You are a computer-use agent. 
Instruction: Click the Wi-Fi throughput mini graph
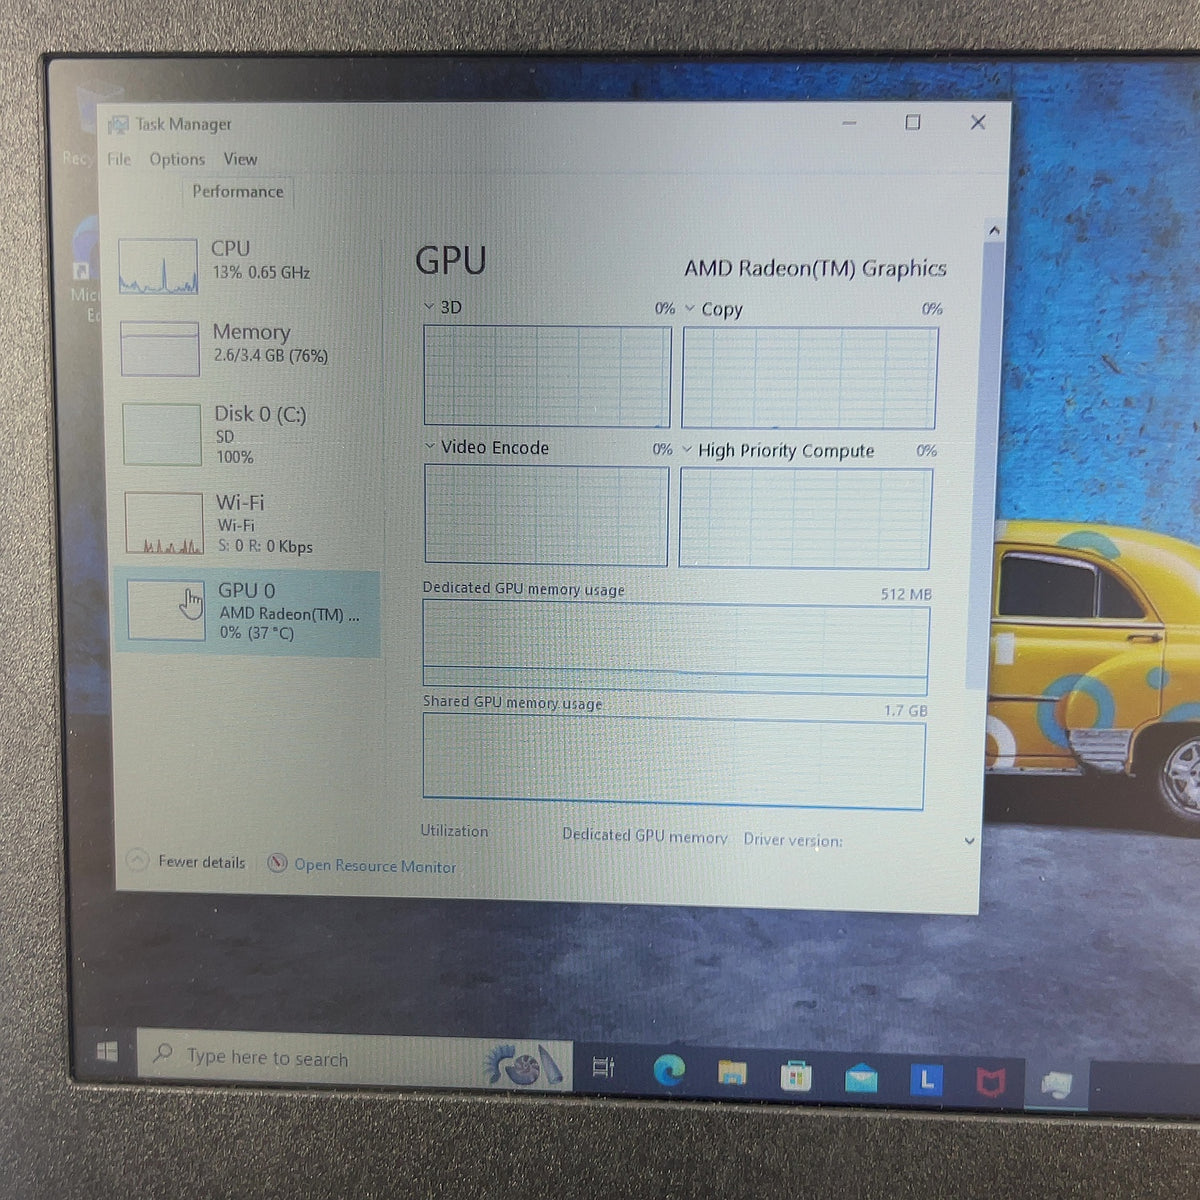point(164,523)
